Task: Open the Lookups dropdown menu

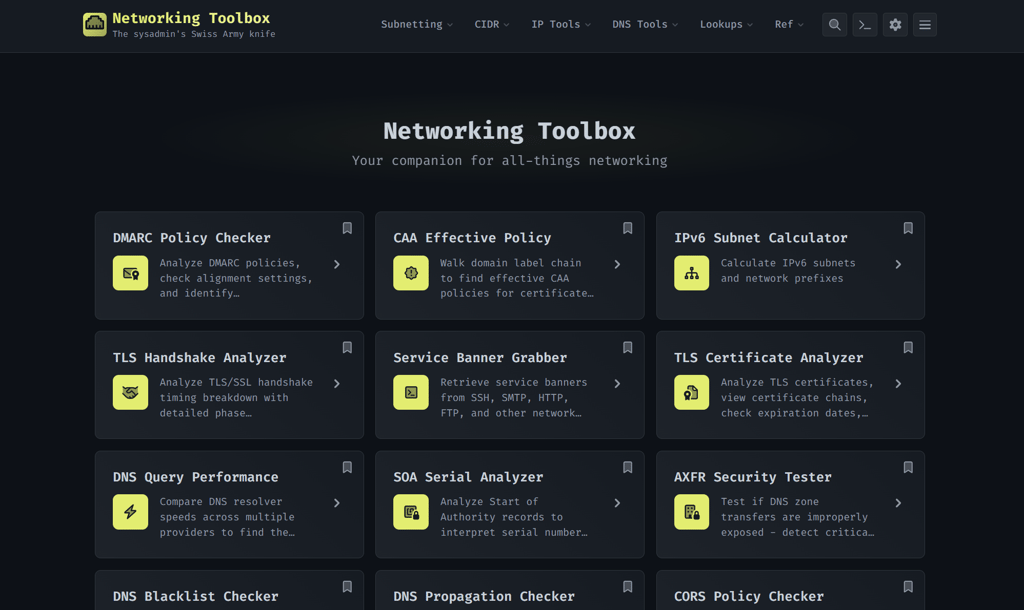Action: click(x=726, y=24)
